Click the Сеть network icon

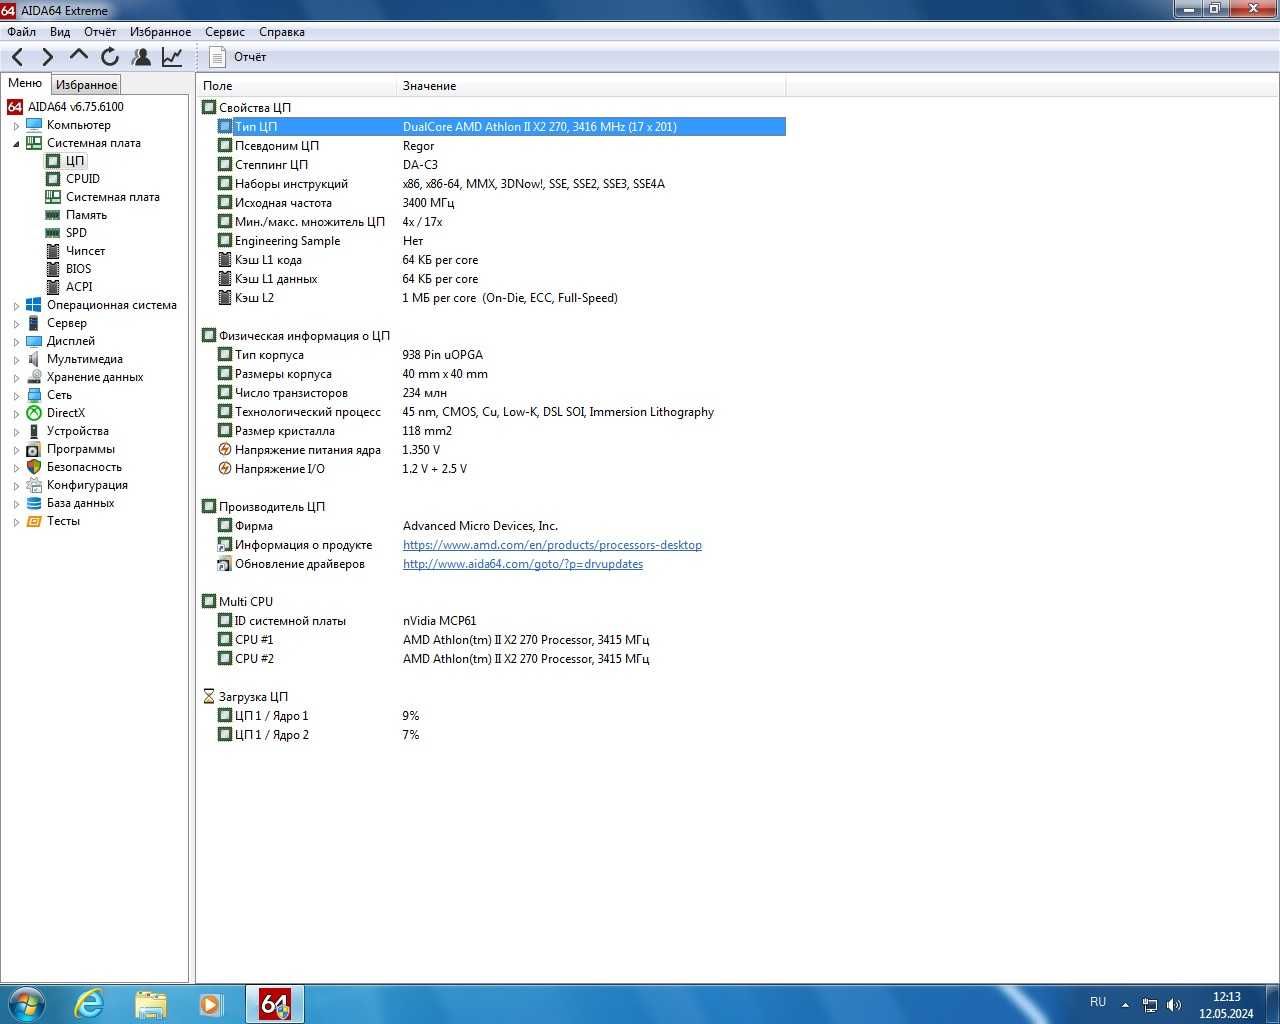[34, 395]
